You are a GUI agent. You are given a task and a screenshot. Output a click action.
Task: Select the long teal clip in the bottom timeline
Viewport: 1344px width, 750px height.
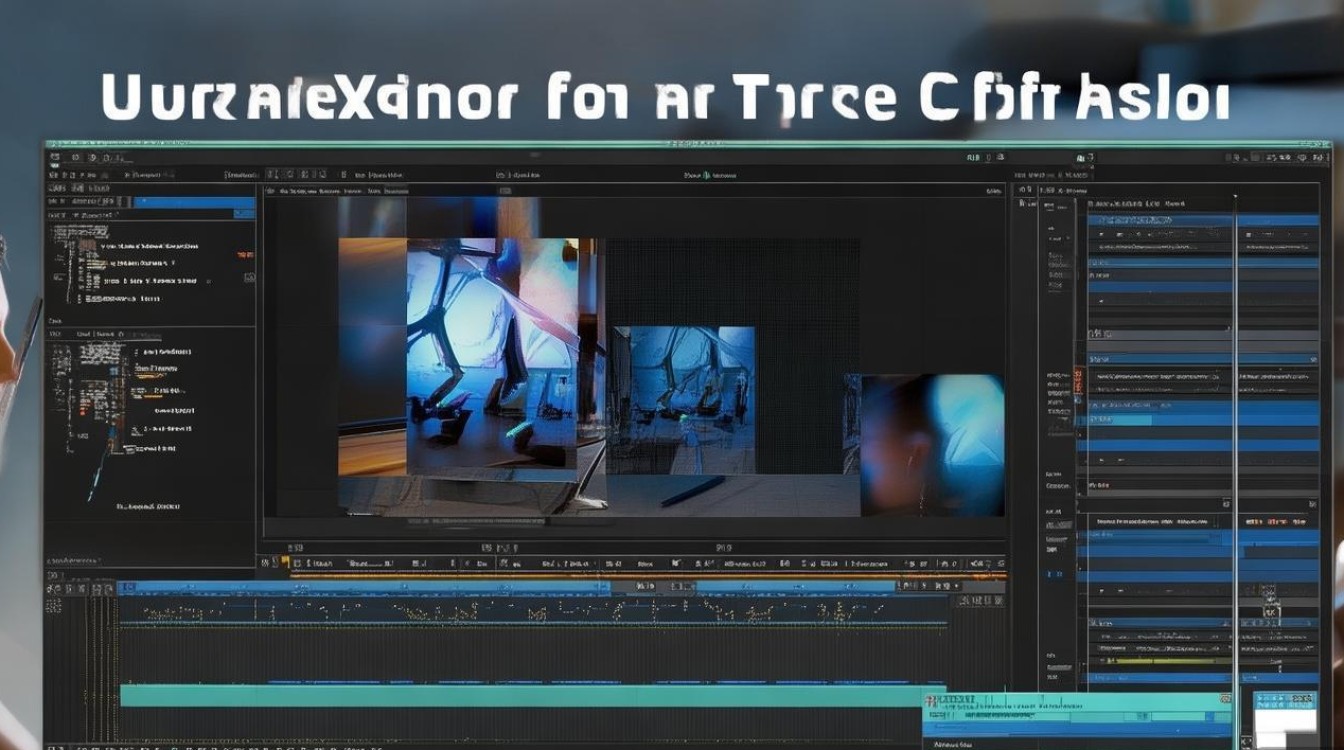[520, 696]
